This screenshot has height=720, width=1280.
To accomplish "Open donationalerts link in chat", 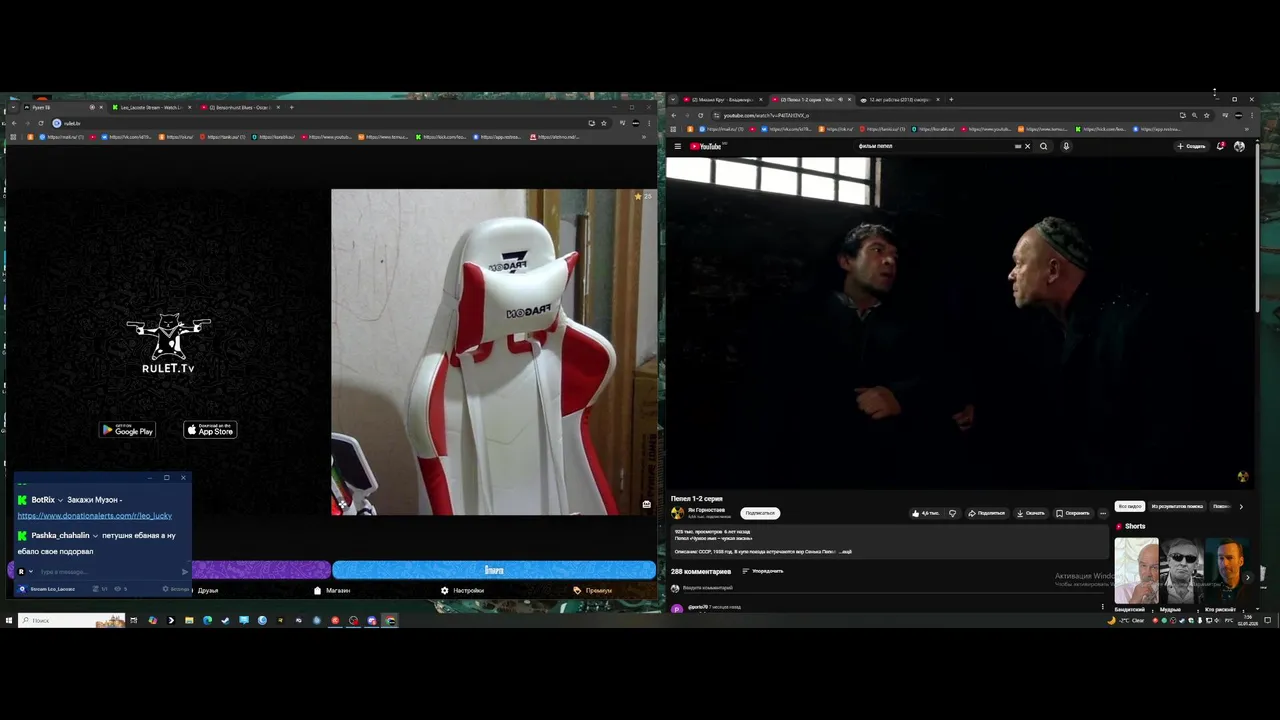I will (x=94, y=516).
